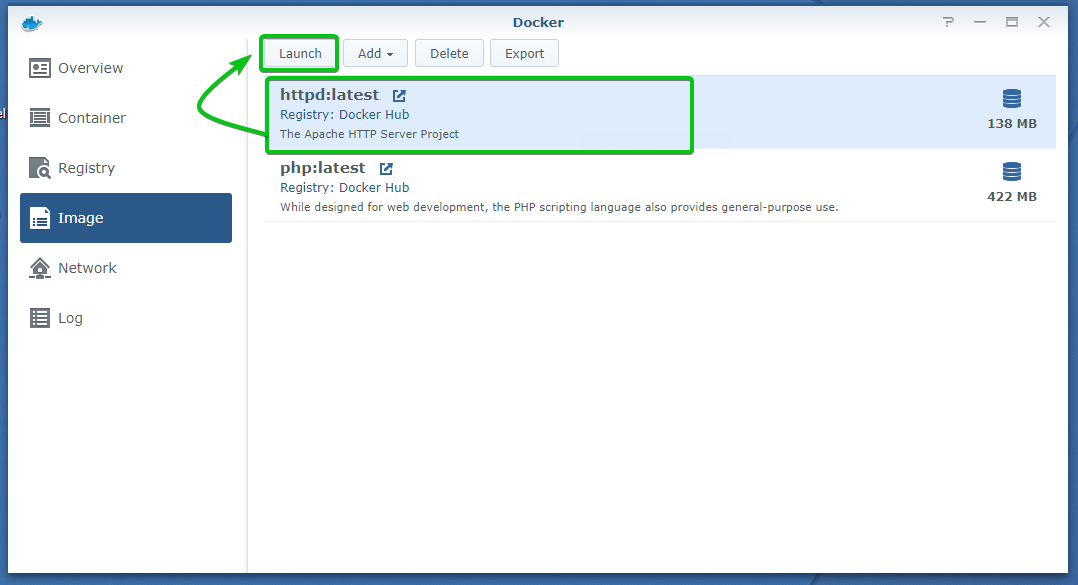Select the php:latest image title
This screenshot has width=1078, height=585.
(322, 168)
